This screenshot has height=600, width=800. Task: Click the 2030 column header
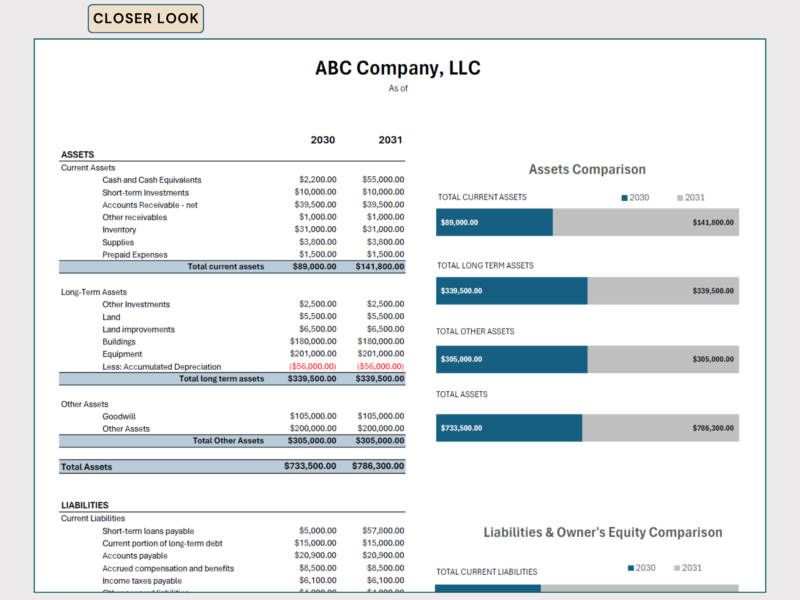pos(323,140)
